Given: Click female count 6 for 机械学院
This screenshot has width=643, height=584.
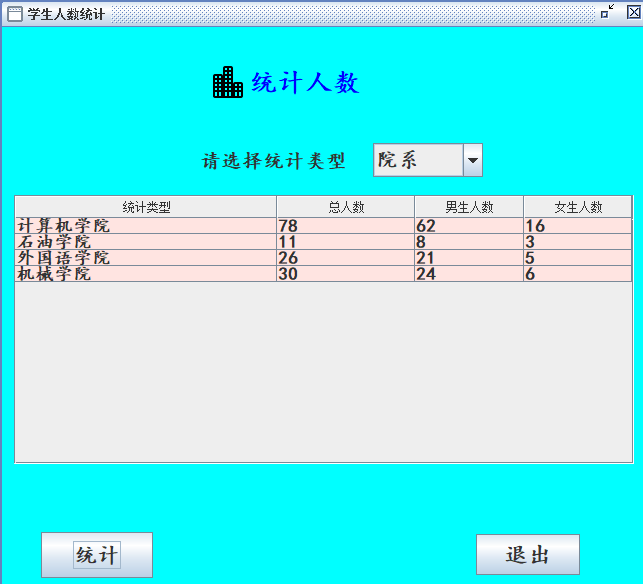Looking at the screenshot, I should pos(578,274).
